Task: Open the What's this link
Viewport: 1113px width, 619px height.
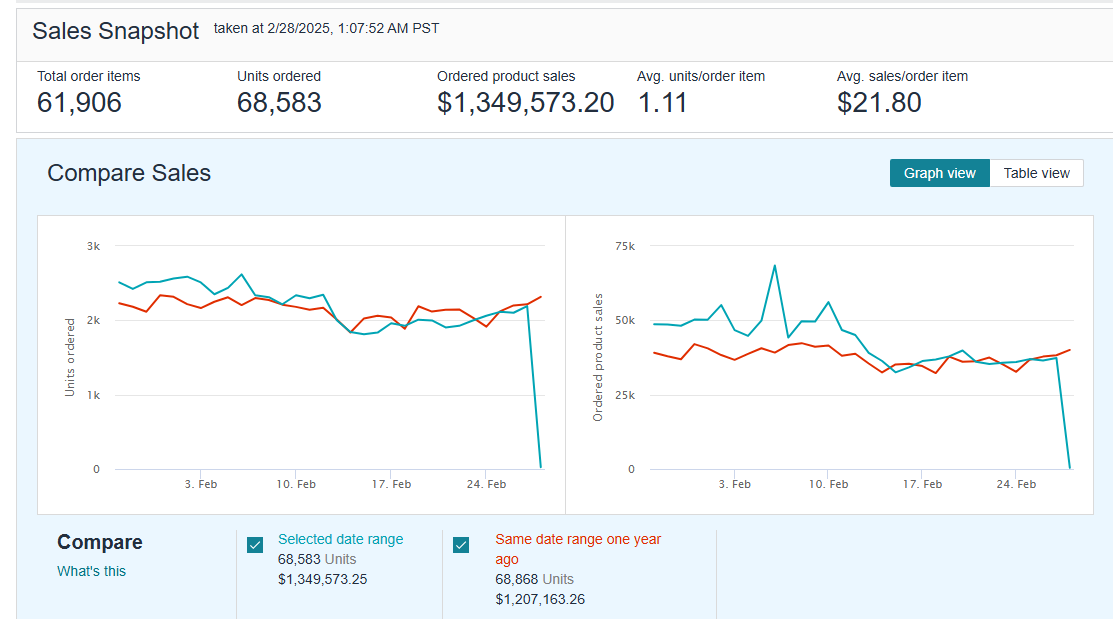Action: pyautogui.click(x=92, y=571)
